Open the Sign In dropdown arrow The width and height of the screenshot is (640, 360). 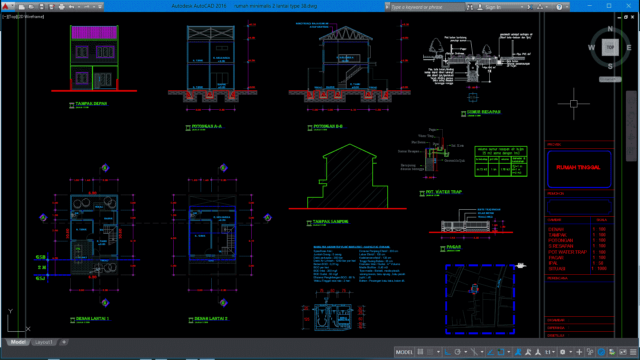point(522,7)
